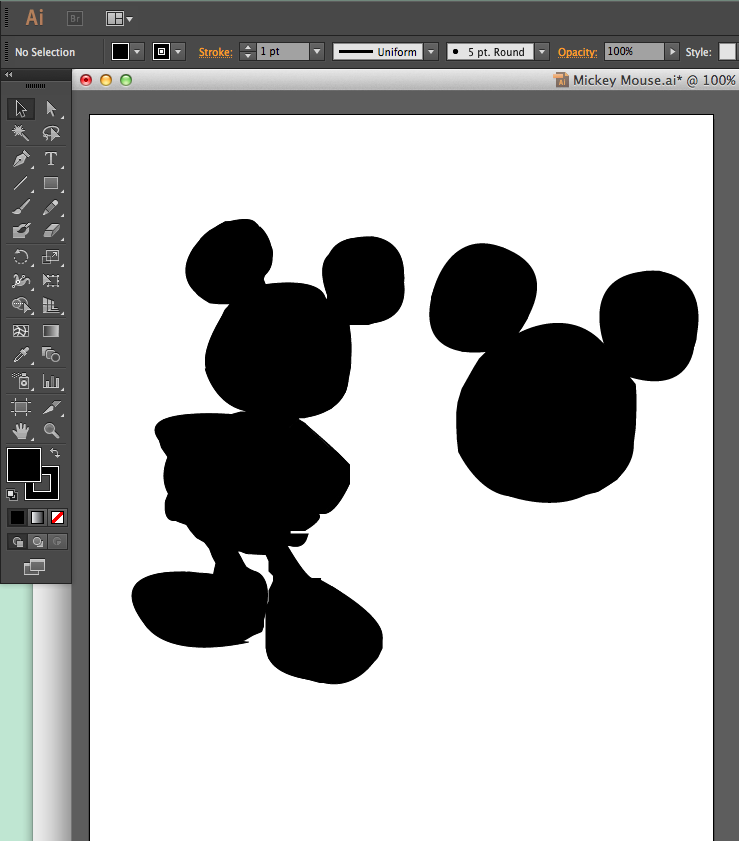Select the Hand tool
739x841 pixels.
pos(21,431)
